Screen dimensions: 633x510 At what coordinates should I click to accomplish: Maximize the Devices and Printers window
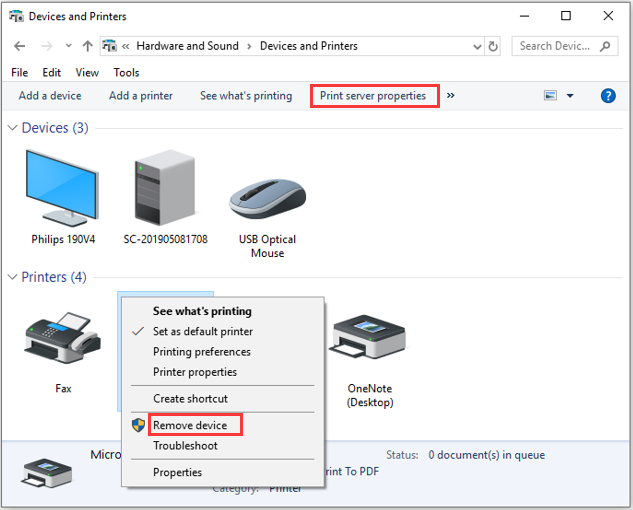(x=566, y=16)
